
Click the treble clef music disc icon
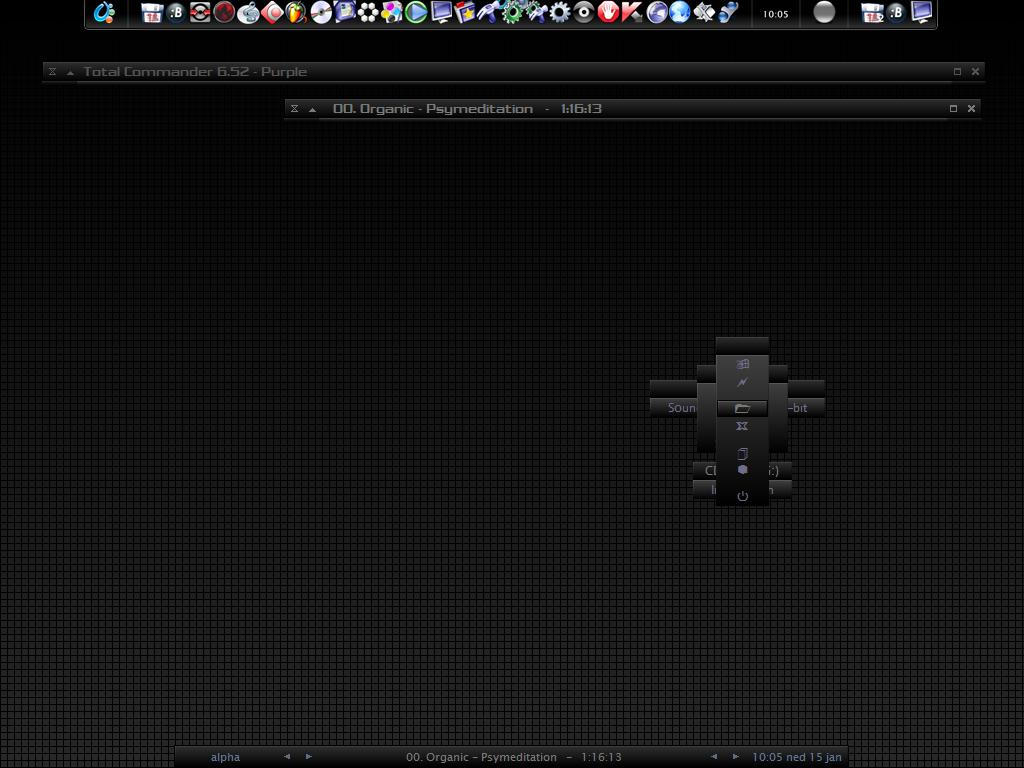248,12
